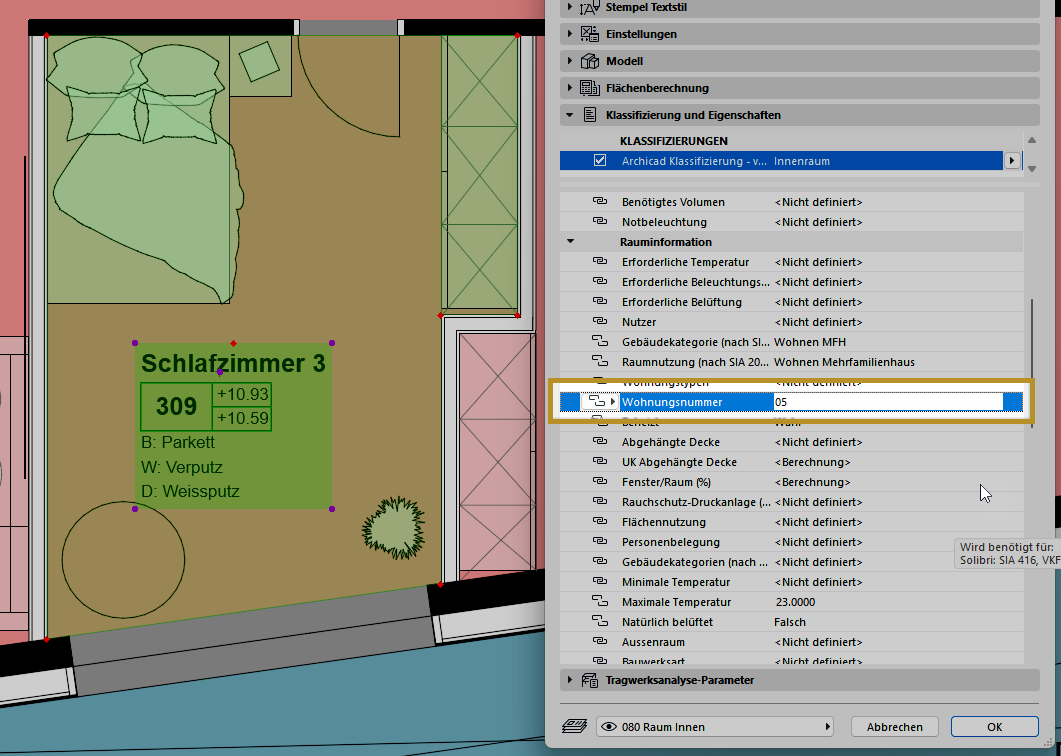The height and width of the screenshot is (756, 1061).
Task: Click the layer icon left of layer dropdown
Action: click(x=574, y=727)
